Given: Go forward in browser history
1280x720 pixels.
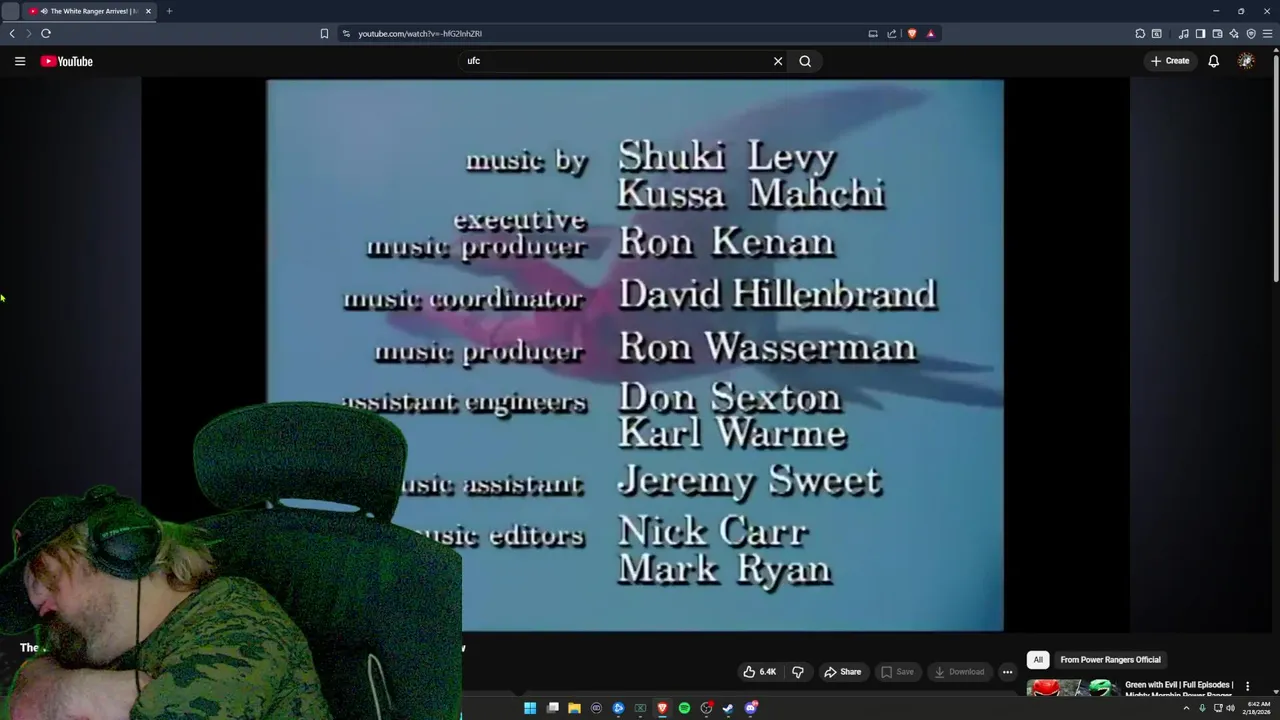Looking at the screenshot, I should [28, 33].
